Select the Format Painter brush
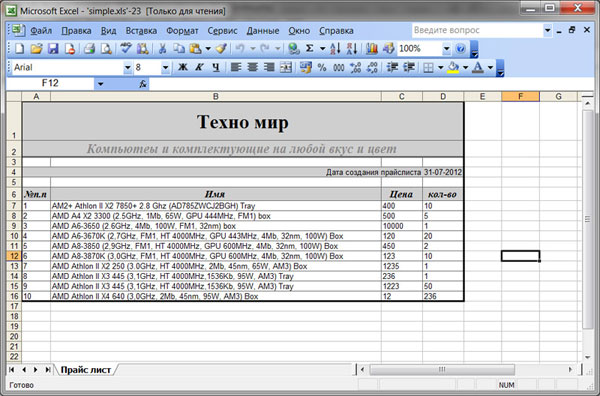Viewport: 600px width, 396px height. [x=221, y=49]
